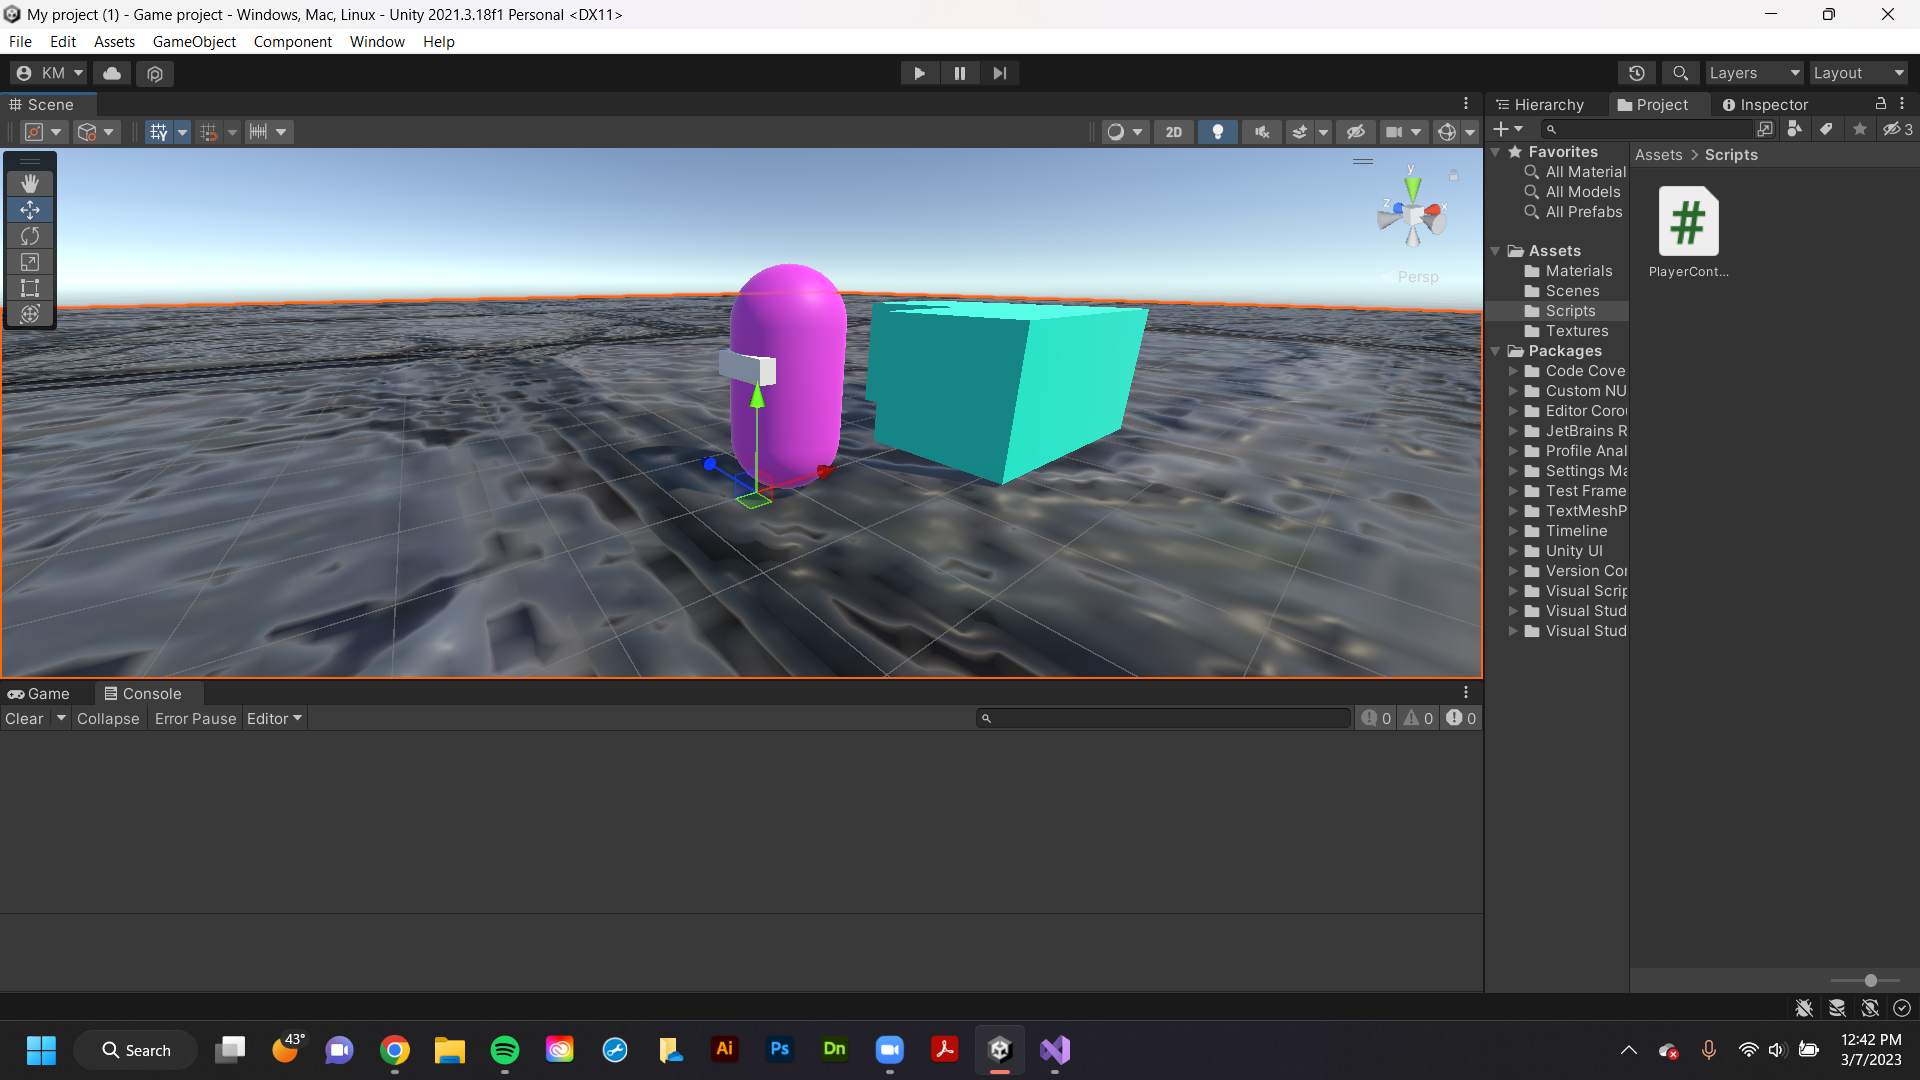The height and width of the screenshot is (1080, 1920).
Task: Select the Scale tool
Action: [30, 262]
